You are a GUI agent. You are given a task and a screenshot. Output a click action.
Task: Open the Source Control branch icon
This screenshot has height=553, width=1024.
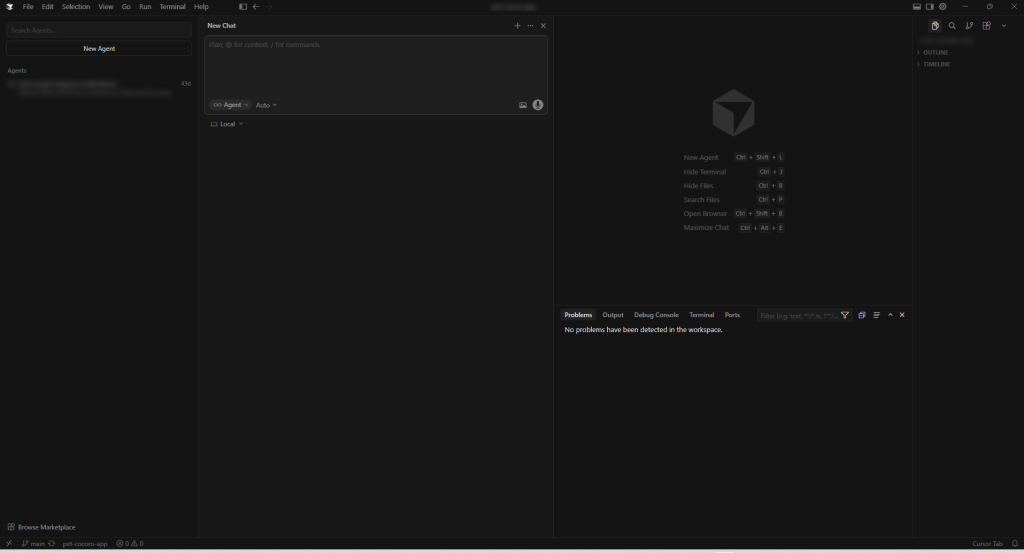point(969,26)
